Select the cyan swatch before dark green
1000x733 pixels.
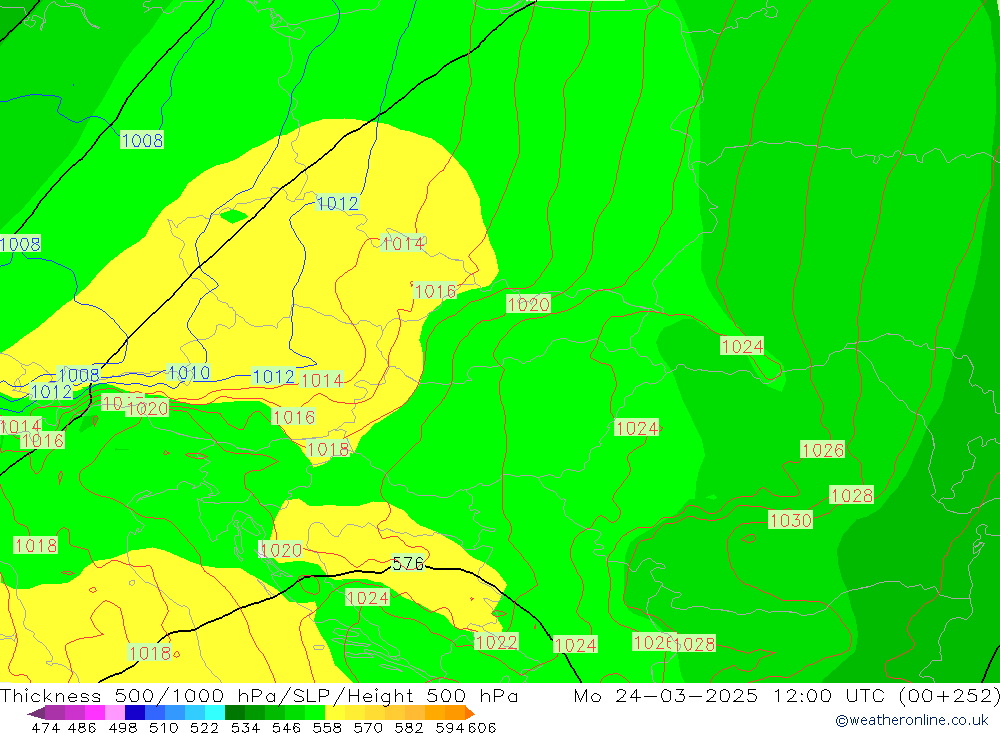coord(215,713)
